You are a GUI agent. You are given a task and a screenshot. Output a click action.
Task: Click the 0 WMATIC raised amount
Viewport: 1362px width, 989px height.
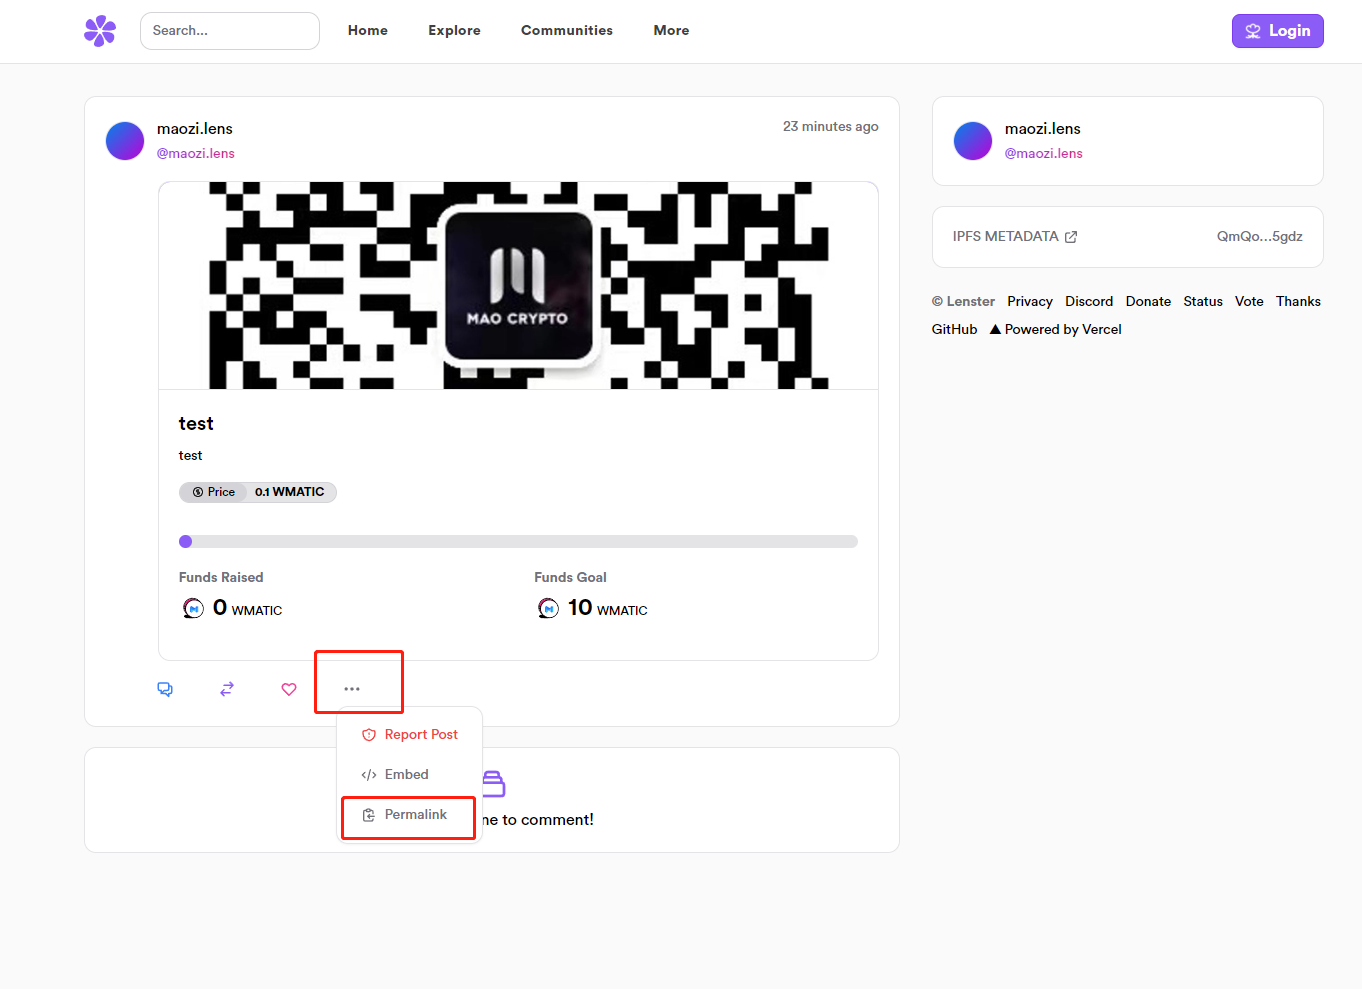coord(248,608)
